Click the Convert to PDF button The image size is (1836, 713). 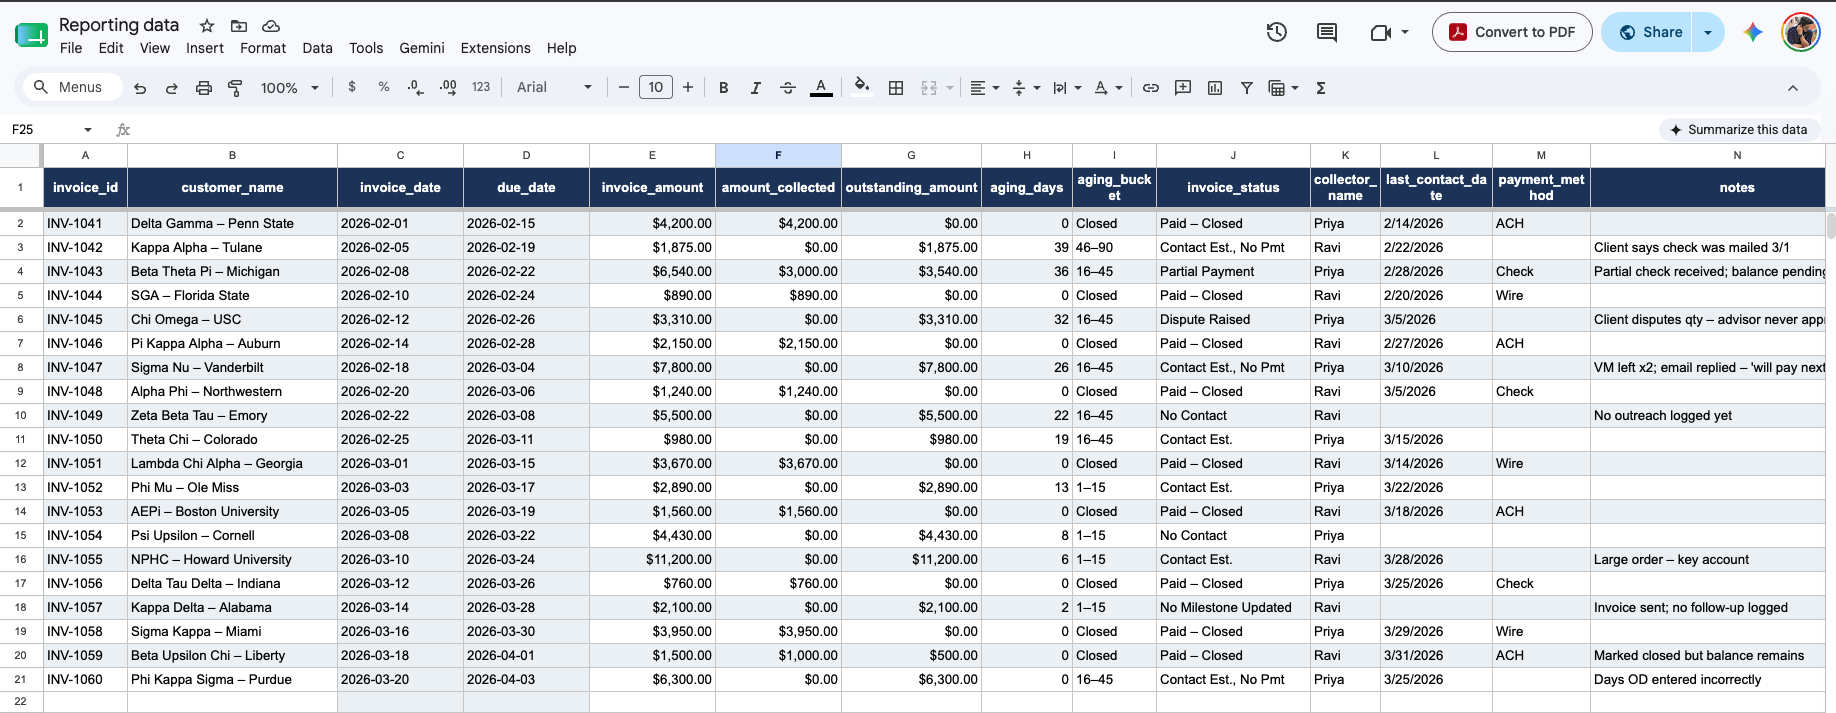click(1512, 32)
